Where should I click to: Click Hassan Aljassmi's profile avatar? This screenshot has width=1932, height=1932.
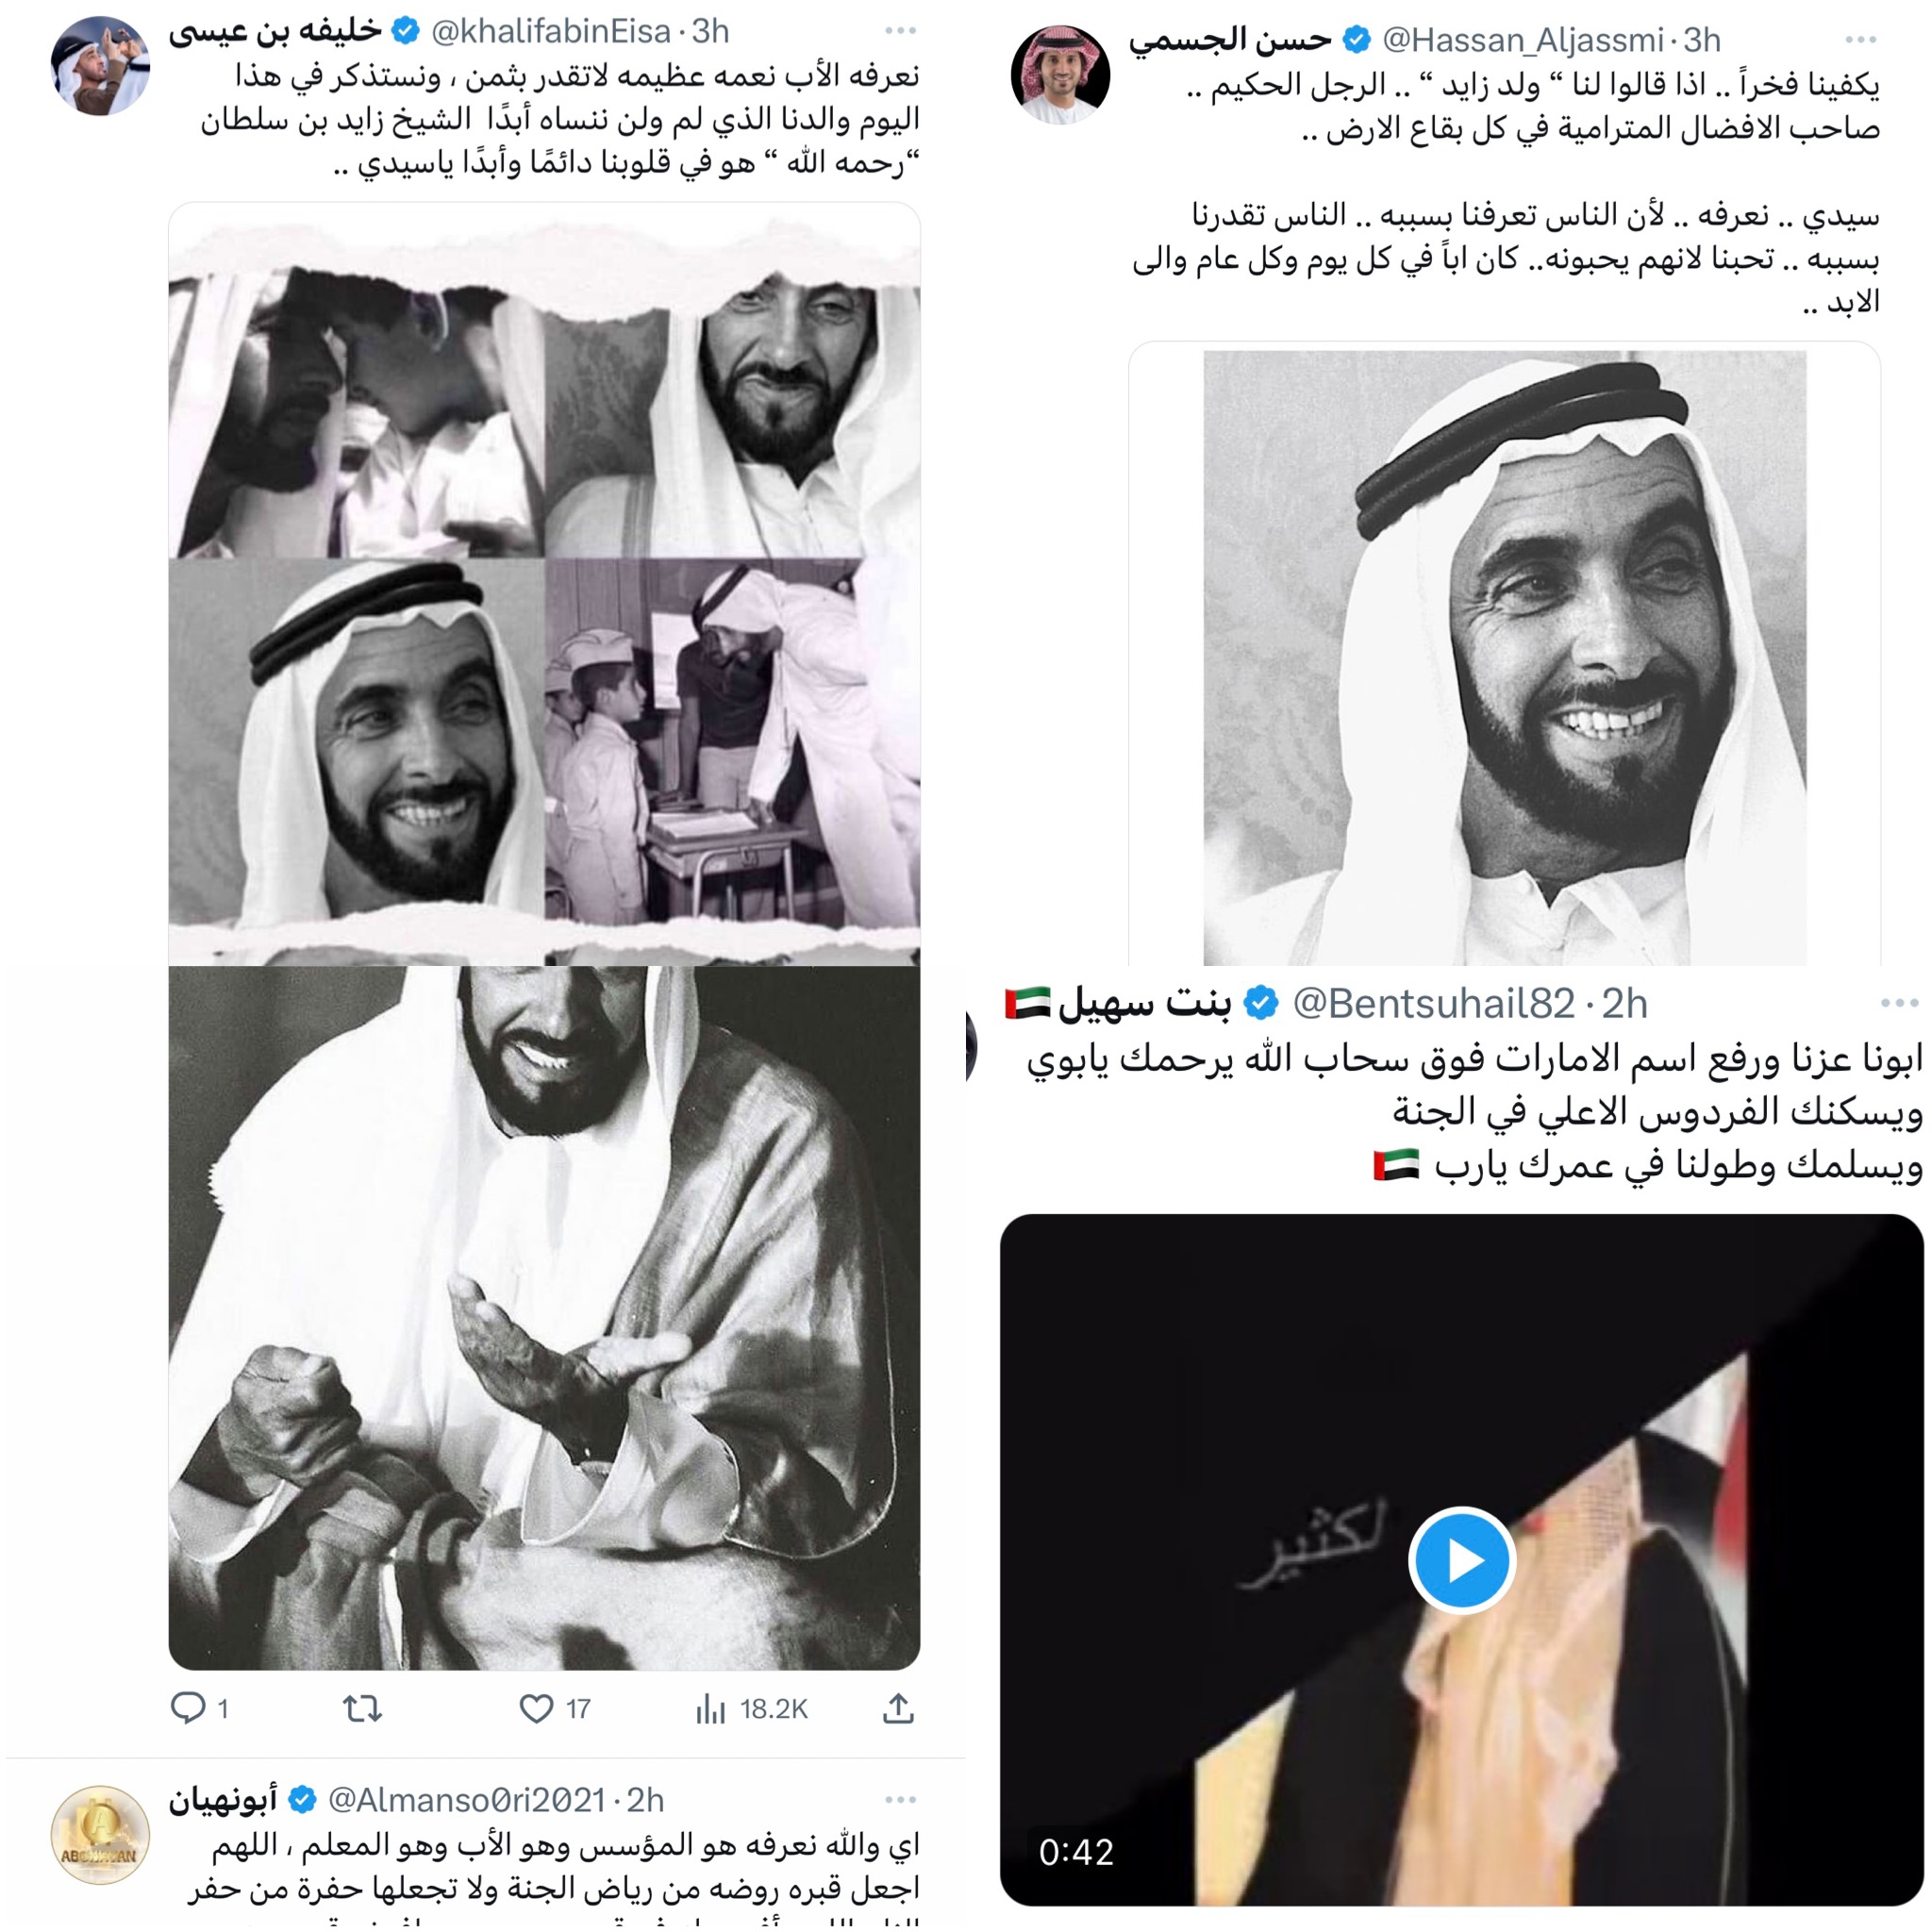[1060, 75]
